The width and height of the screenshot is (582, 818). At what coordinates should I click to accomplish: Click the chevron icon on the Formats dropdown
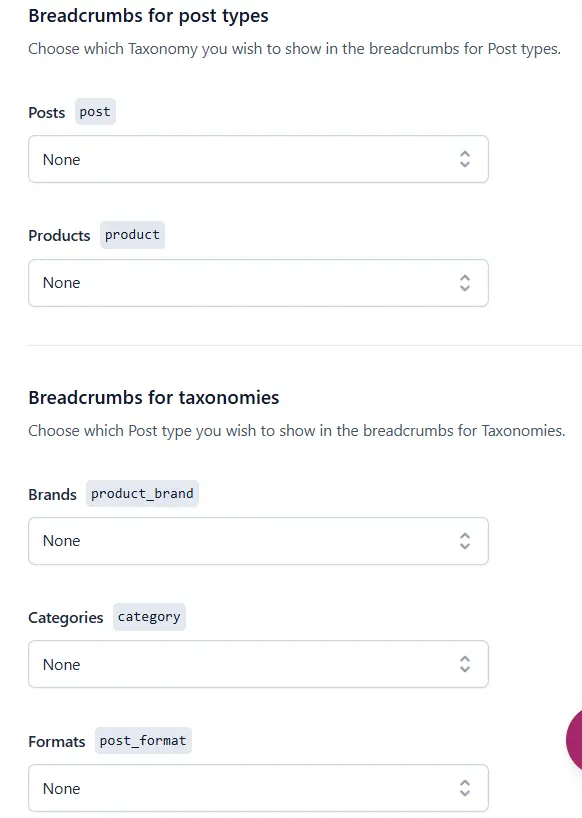tap(465, 788)
